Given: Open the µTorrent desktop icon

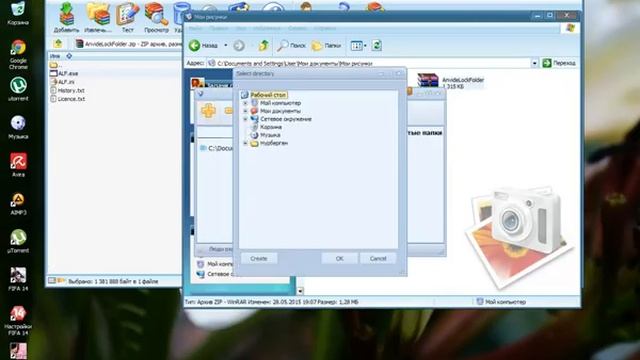Looking at the screenshot, I should tap(18, 241).
